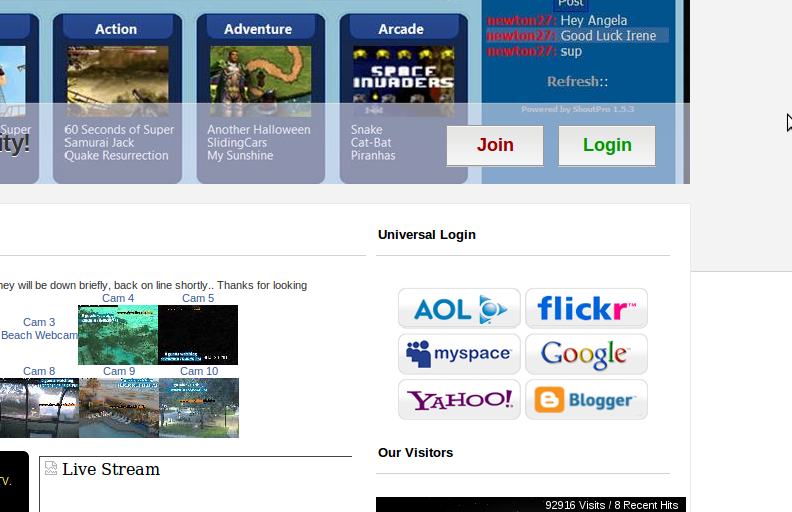
Task: Click the Post button in the shoutbox
Action: pyautogui.click(x=571, y=4)
